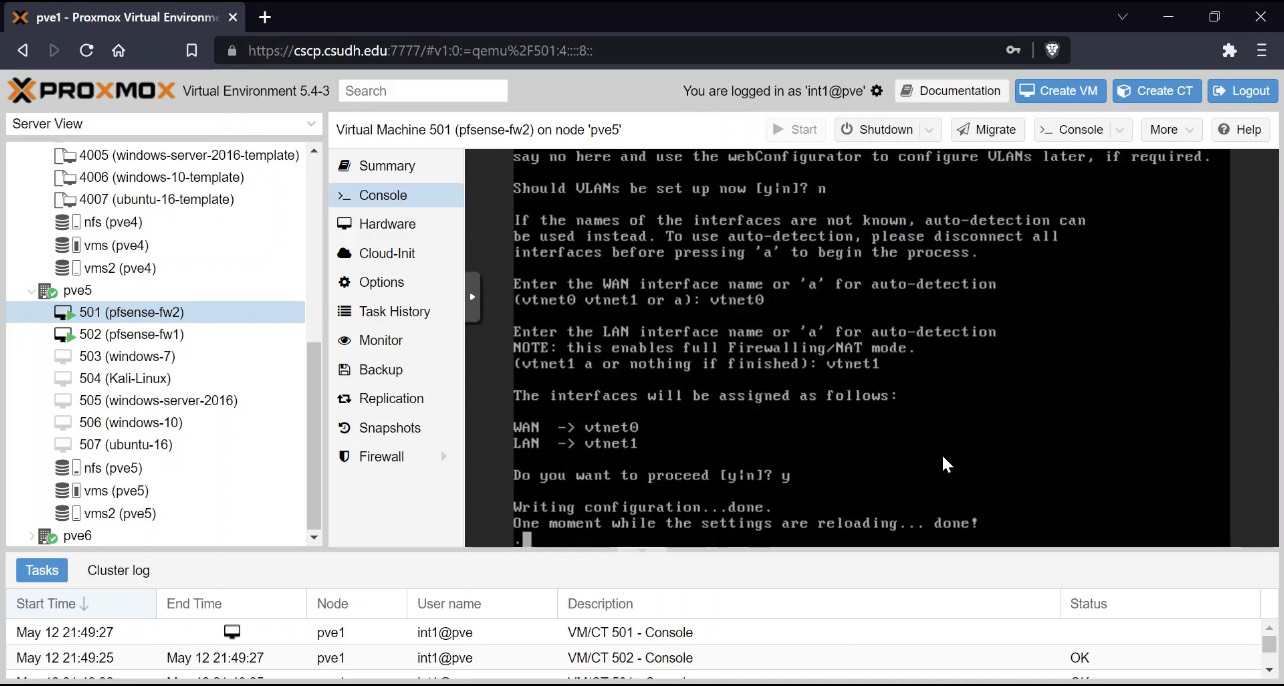Expand the console side panel handle
Screen dimensions: 1284x686
[472, 297]
